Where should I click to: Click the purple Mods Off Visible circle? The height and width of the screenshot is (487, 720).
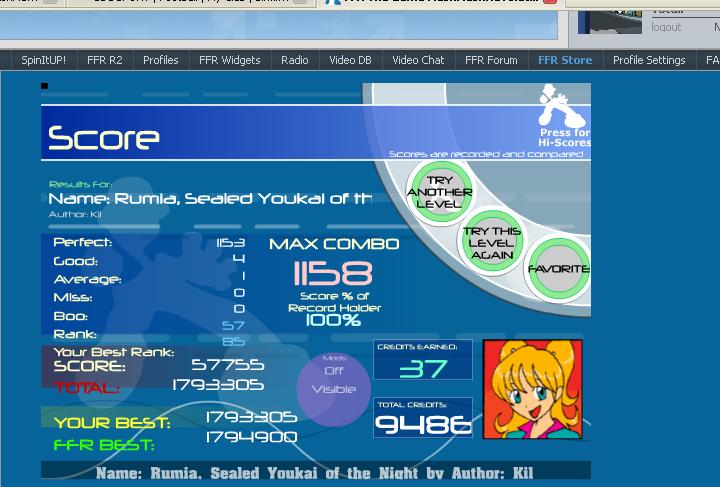pos(334,389)
